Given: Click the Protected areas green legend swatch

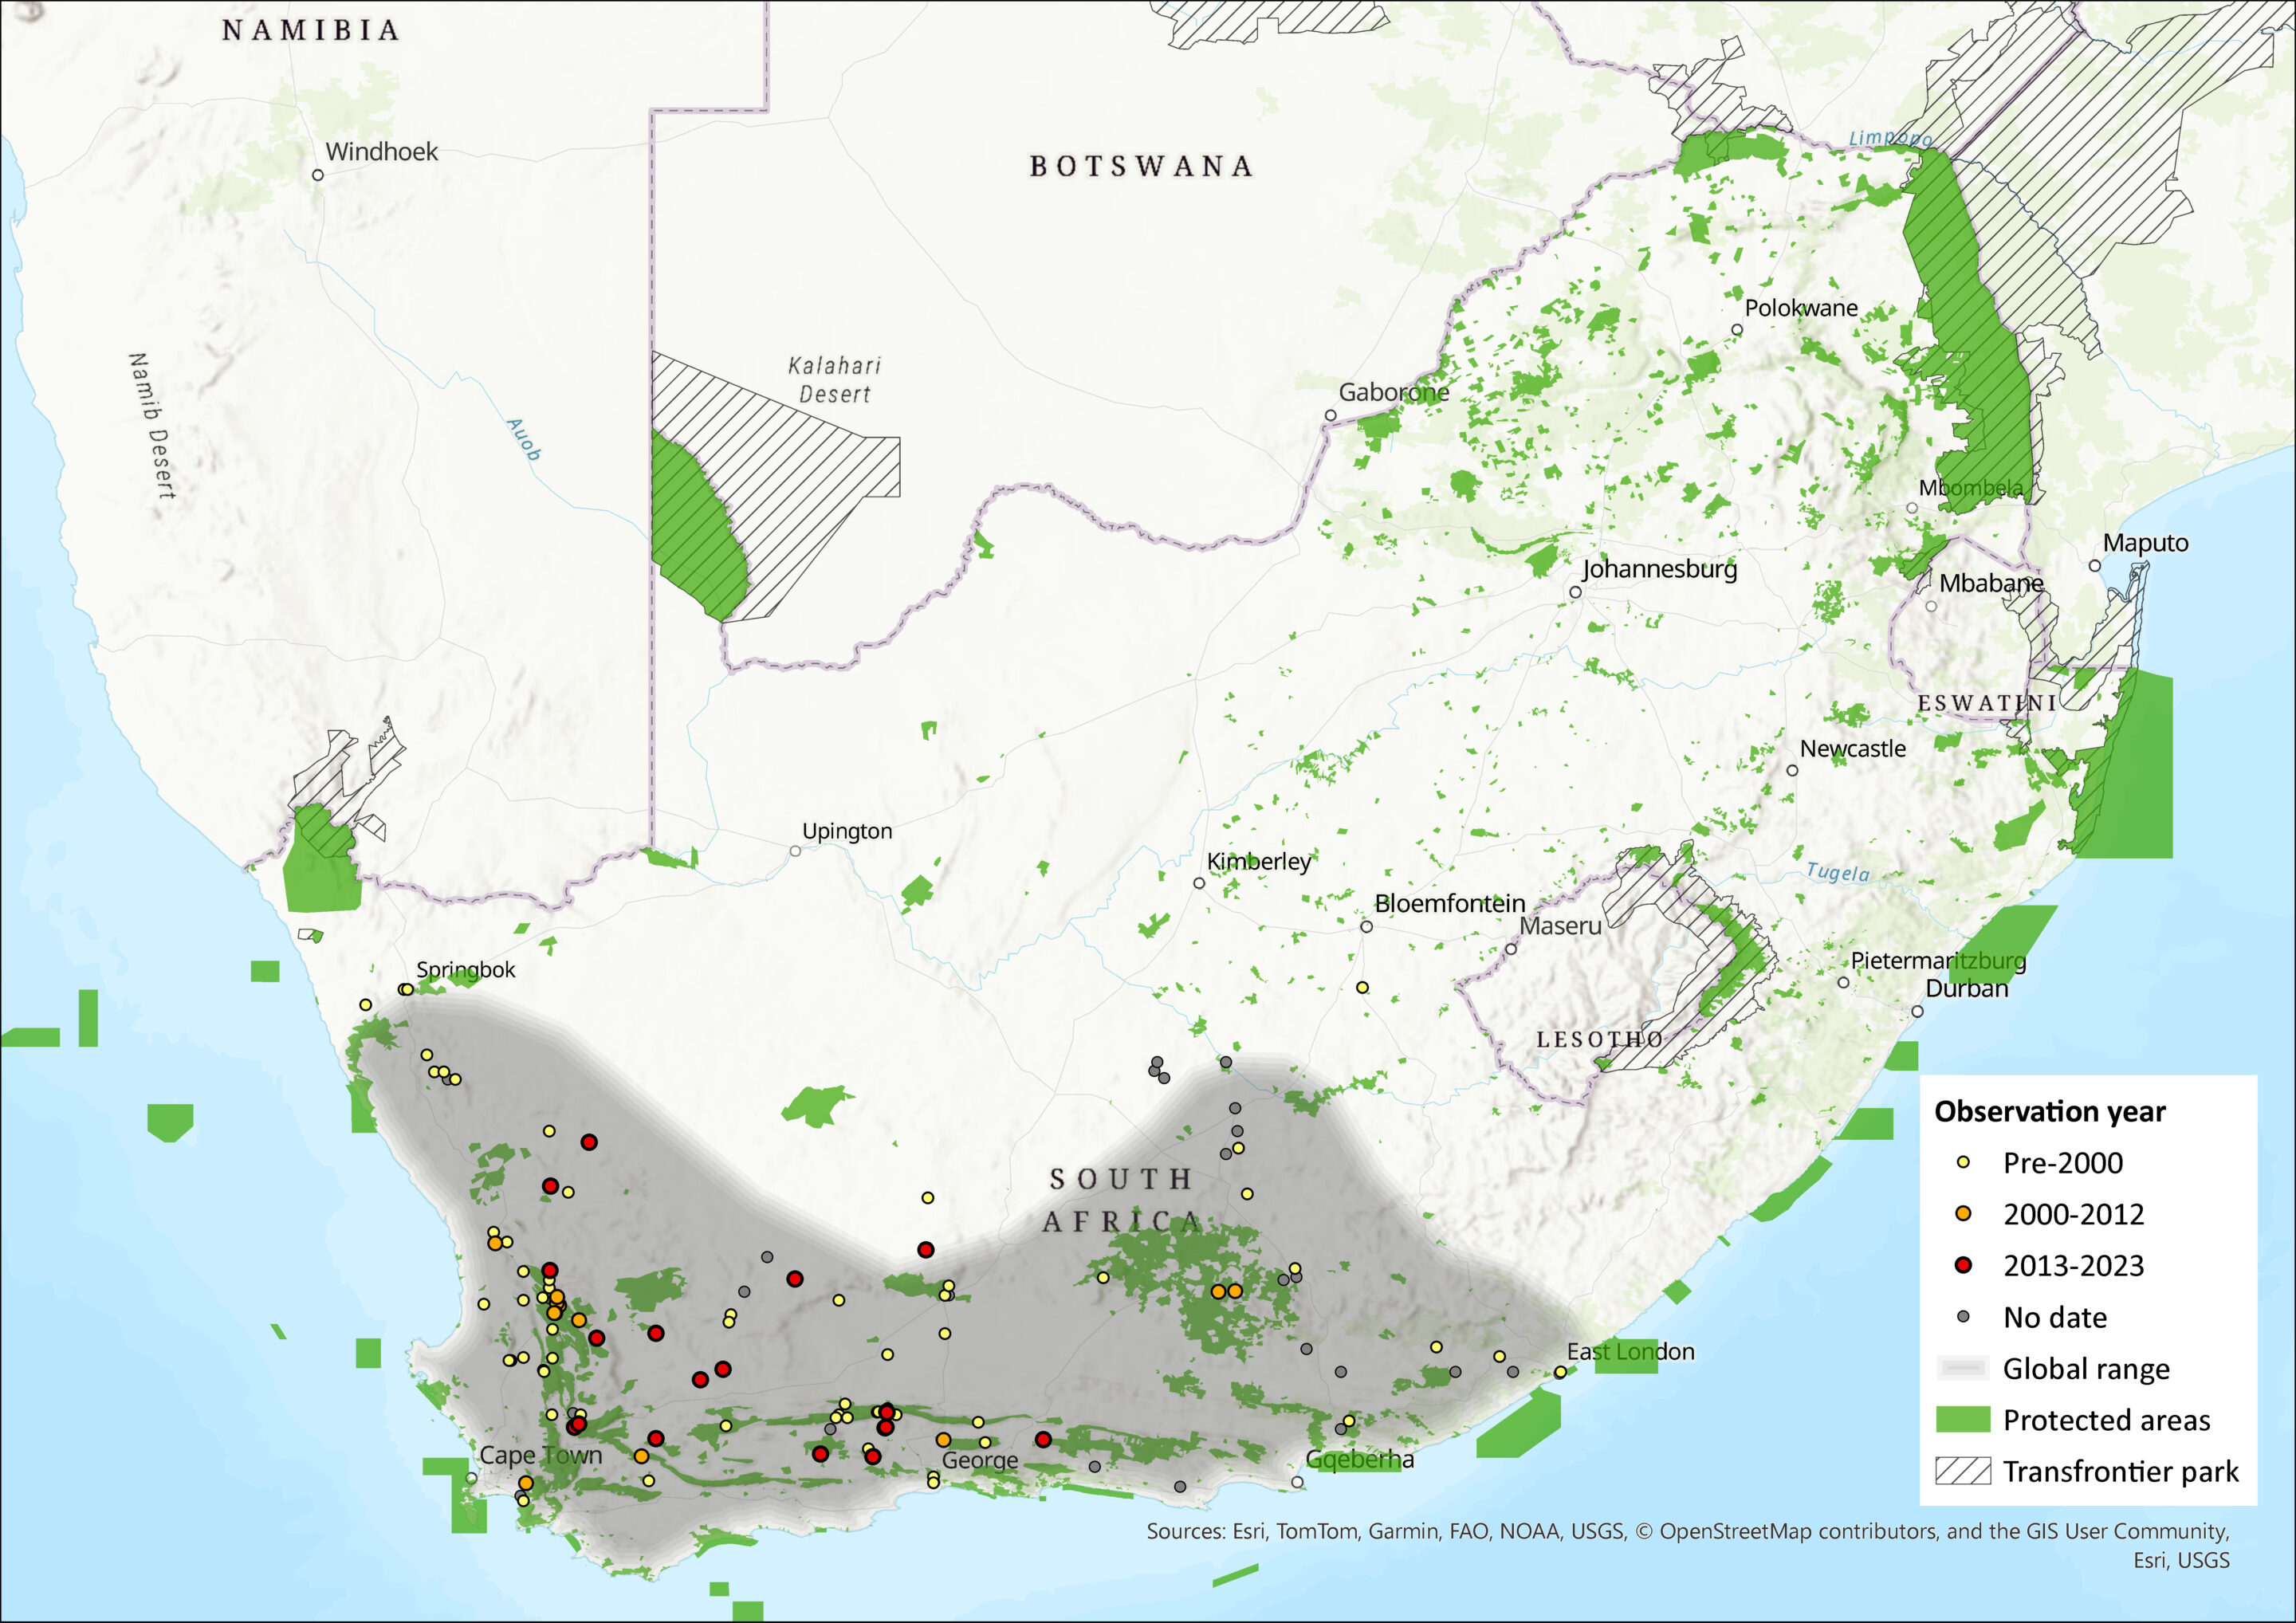Looking at the screenshot, I should pos(1963,1419).
